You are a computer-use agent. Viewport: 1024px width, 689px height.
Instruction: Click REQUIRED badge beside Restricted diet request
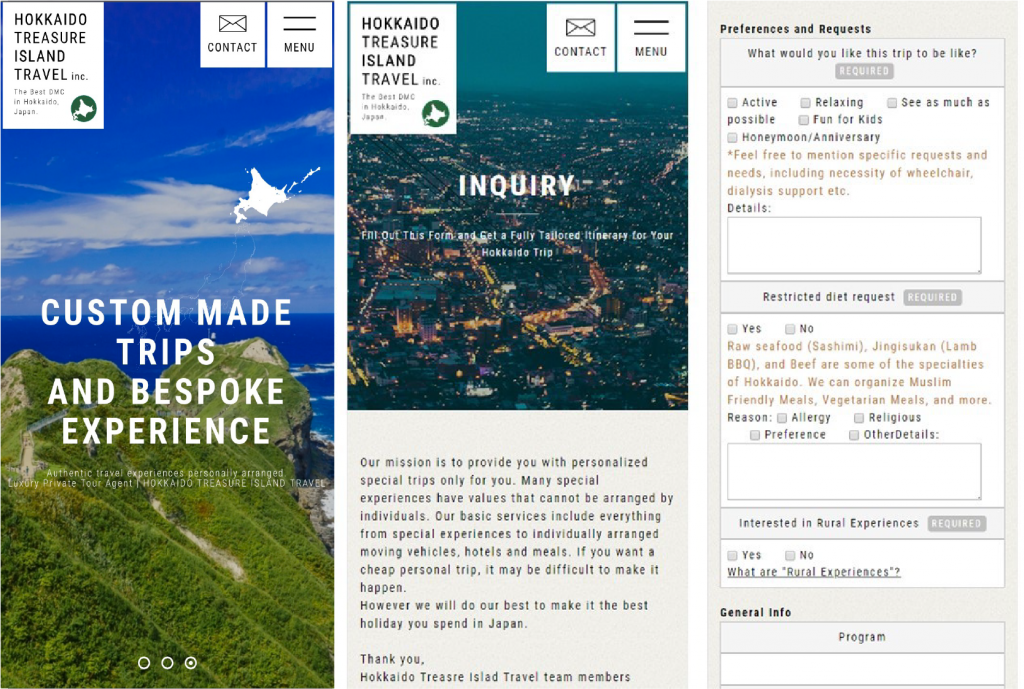click(x=933, y=297)
